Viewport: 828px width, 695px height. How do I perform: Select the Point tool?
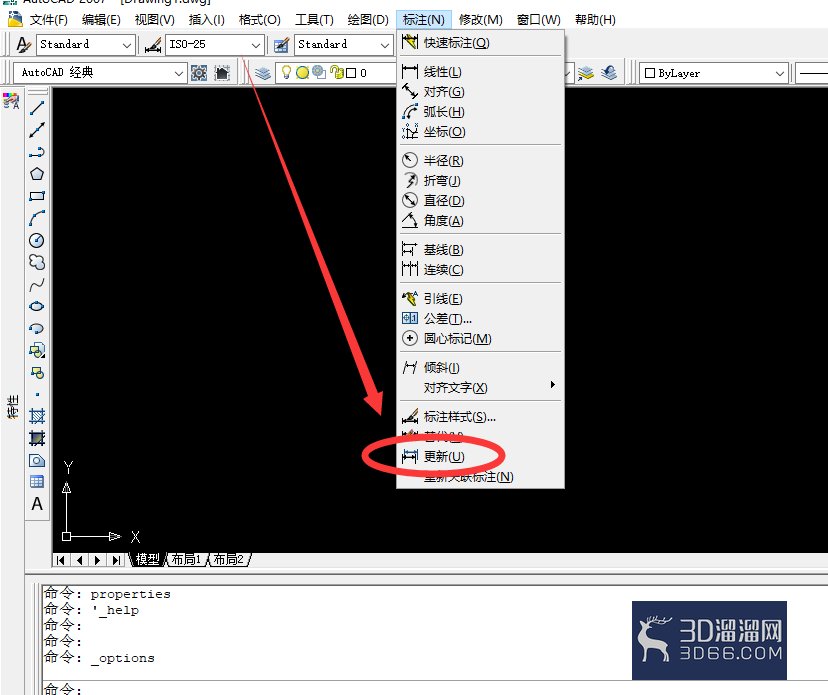[x=37, y=395]
